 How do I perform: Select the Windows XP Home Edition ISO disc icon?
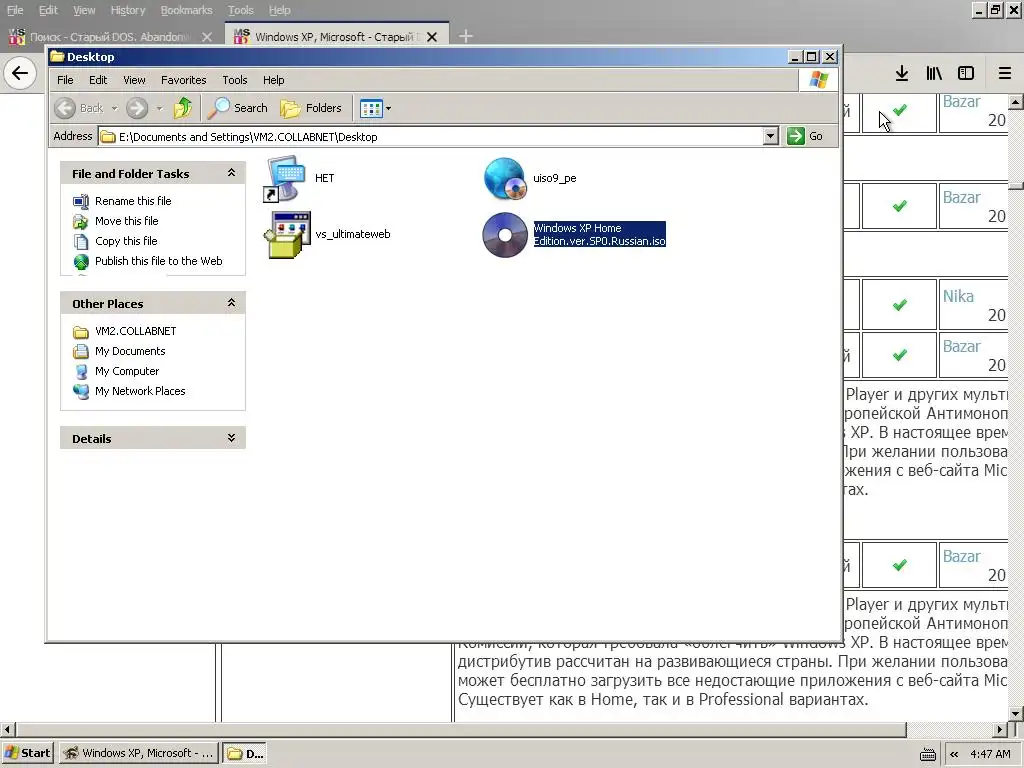pos(505,235)
